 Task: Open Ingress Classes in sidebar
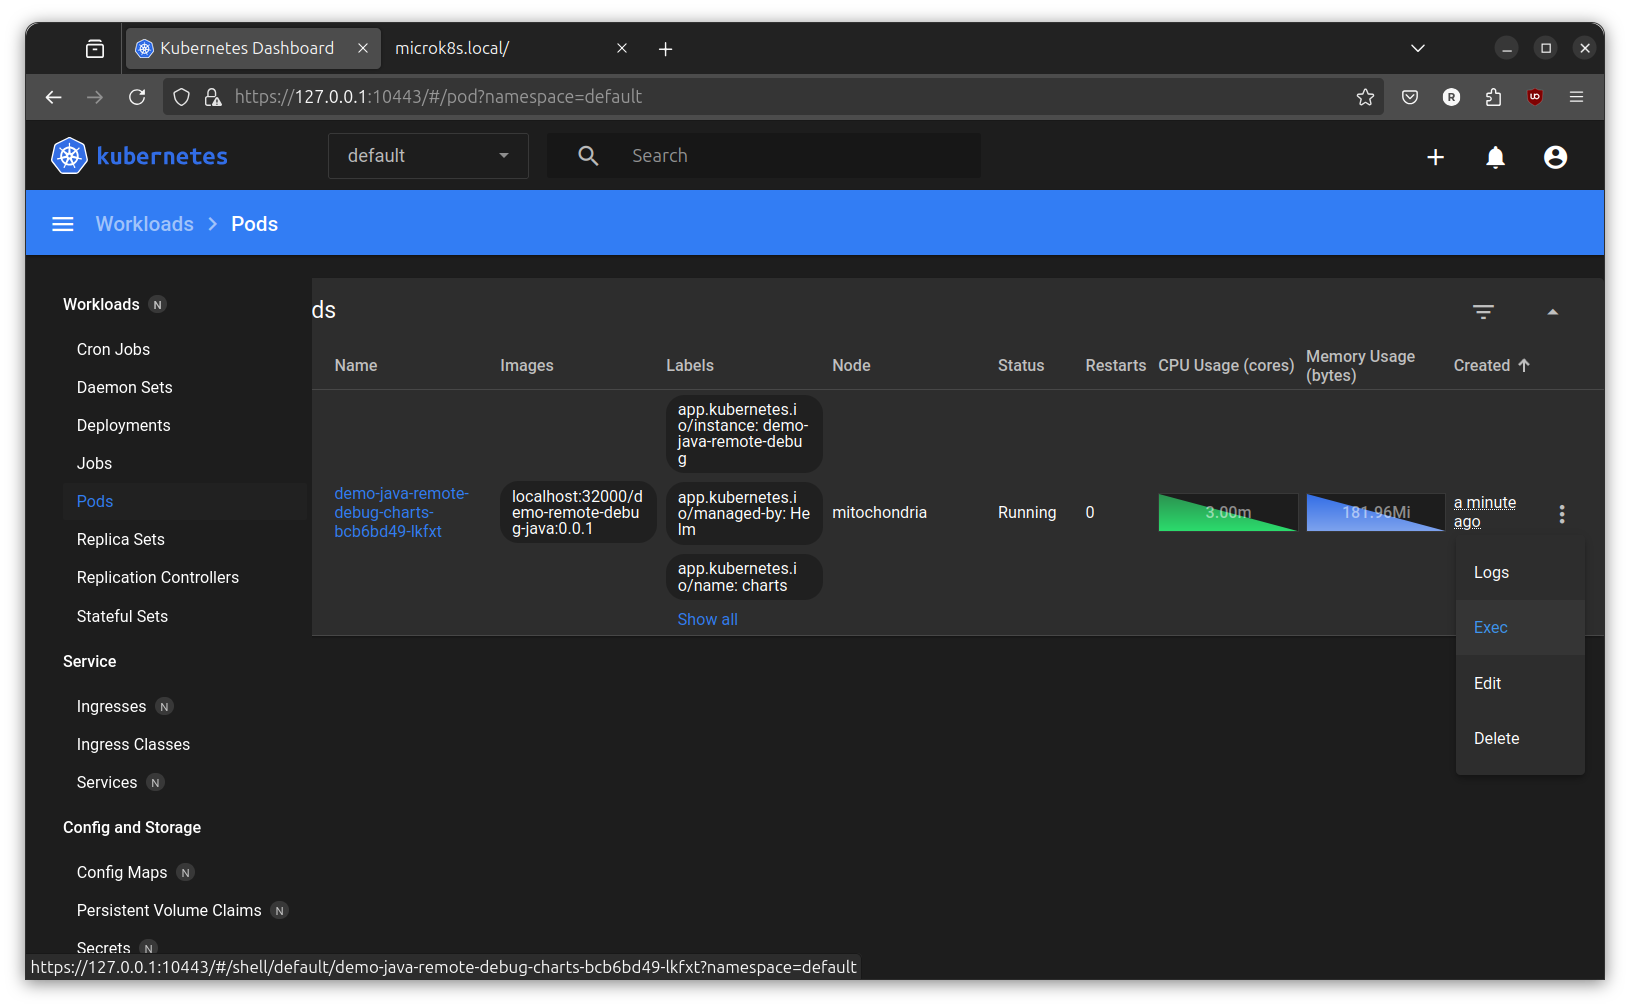pos(133,745)
